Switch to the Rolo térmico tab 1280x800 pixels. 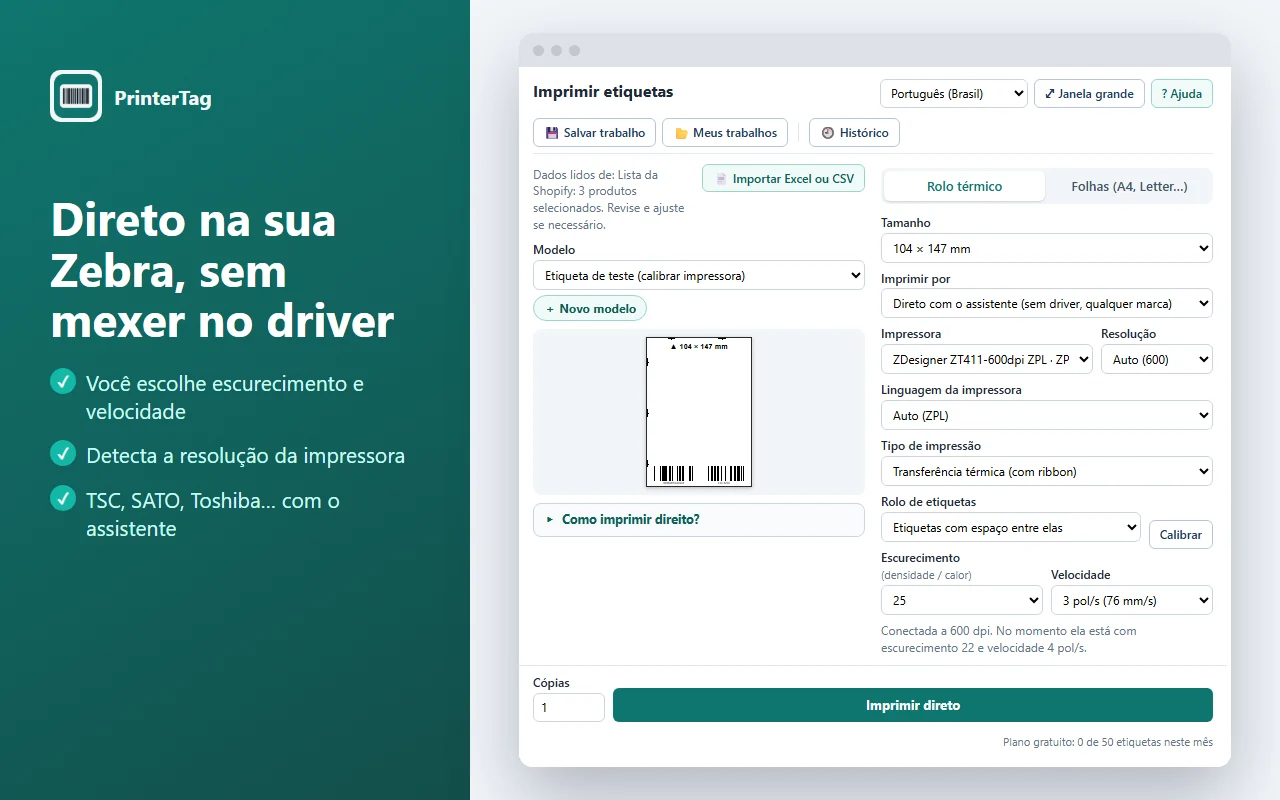click(x=964, y=186)
